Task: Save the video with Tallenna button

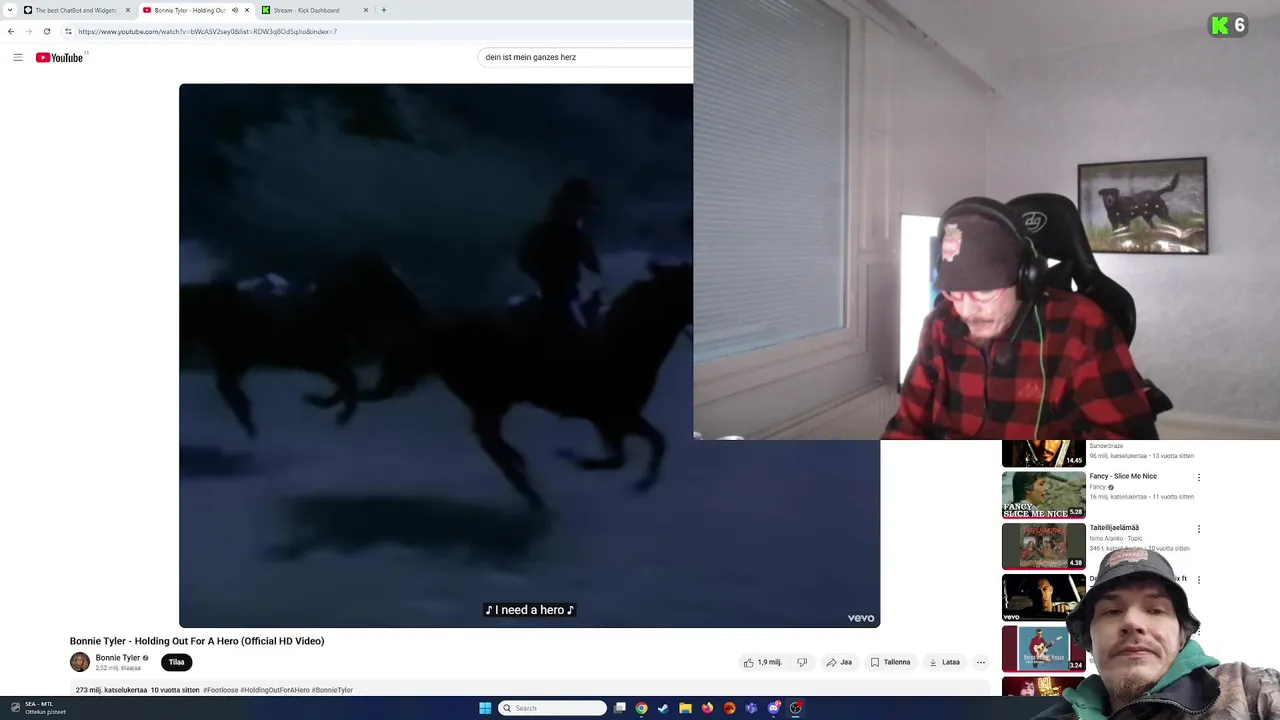Action: (890, 662)
